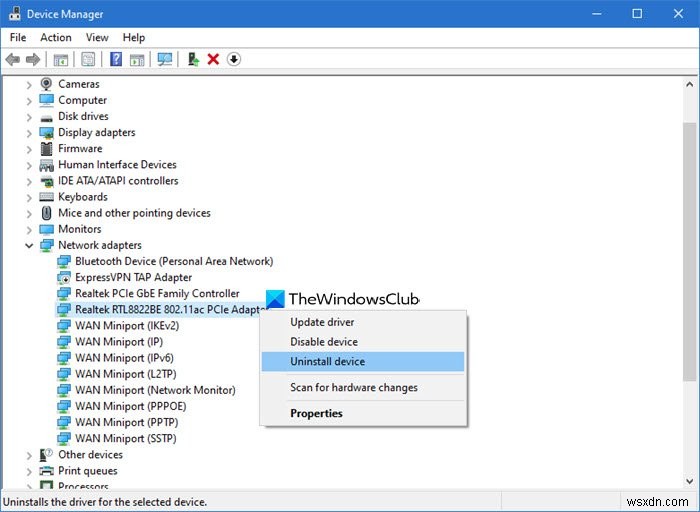Expand the Computer category

point(29,100)
